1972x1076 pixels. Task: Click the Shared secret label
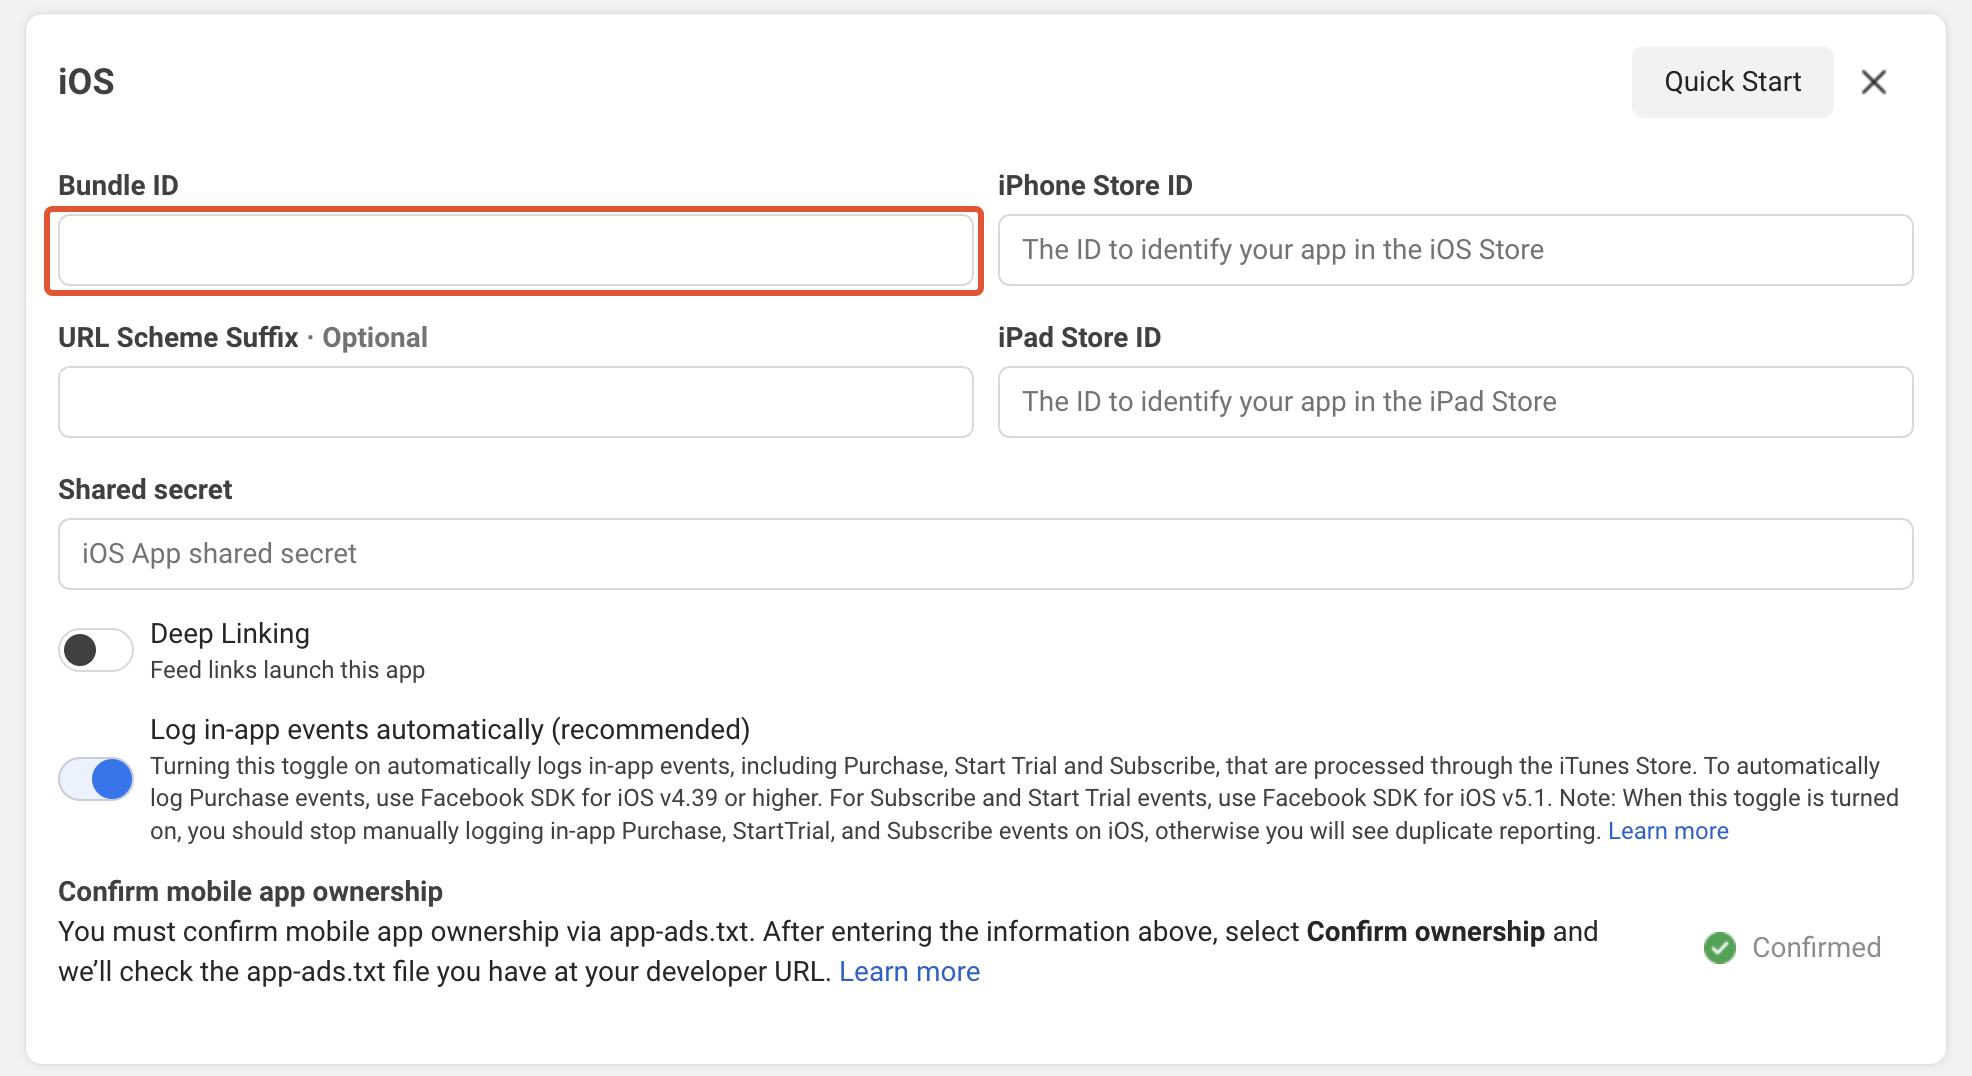pos(145,490)
